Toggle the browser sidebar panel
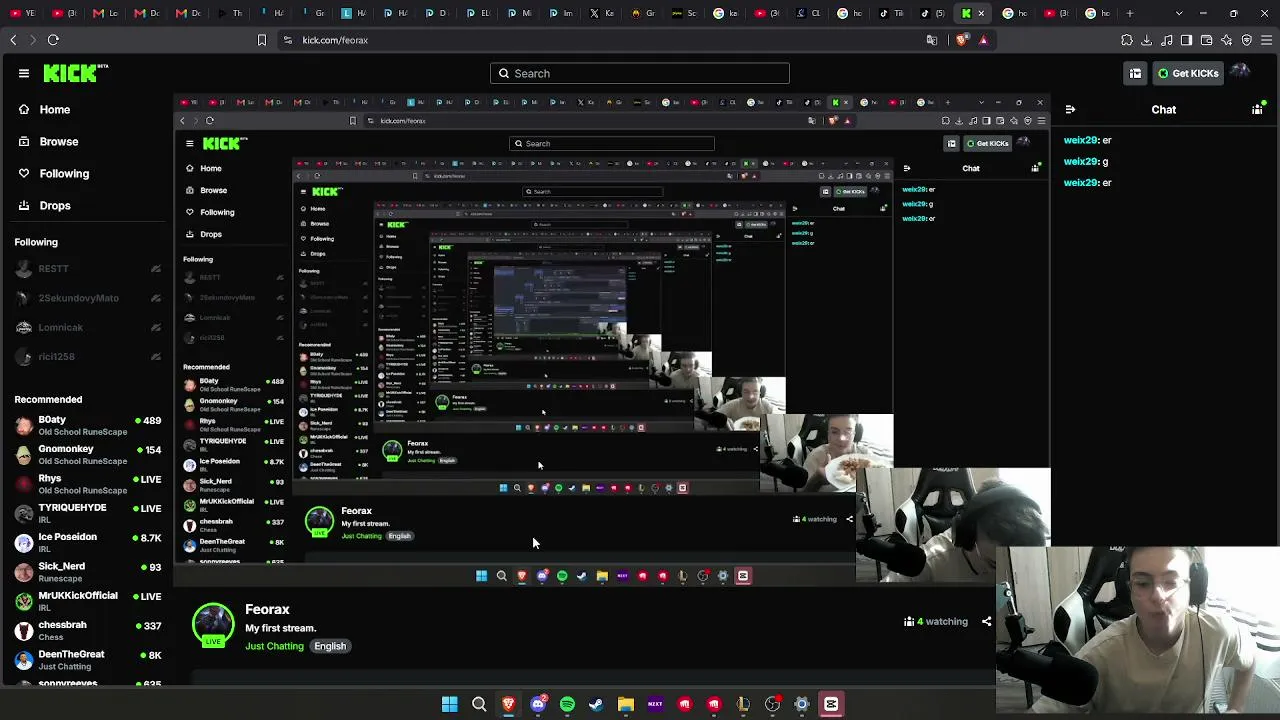This screenshot has width=1280, height=720. 1187,40
